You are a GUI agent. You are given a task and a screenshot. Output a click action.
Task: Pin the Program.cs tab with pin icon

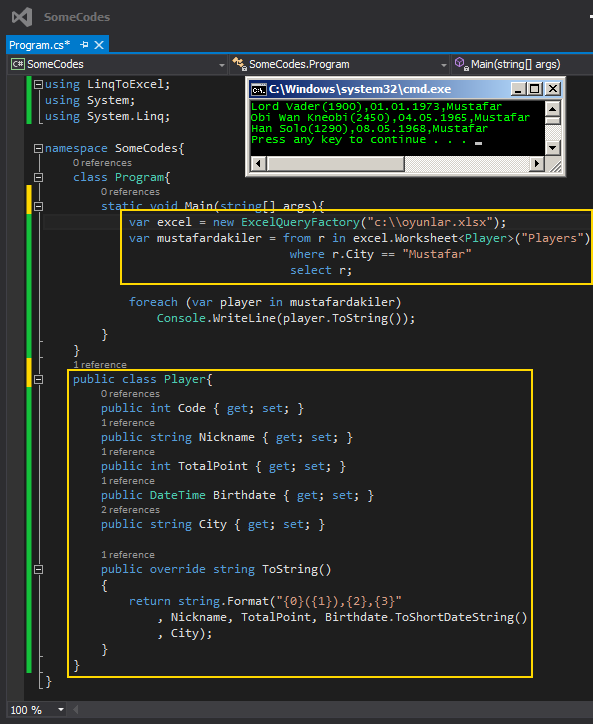[x=84, y=45]
